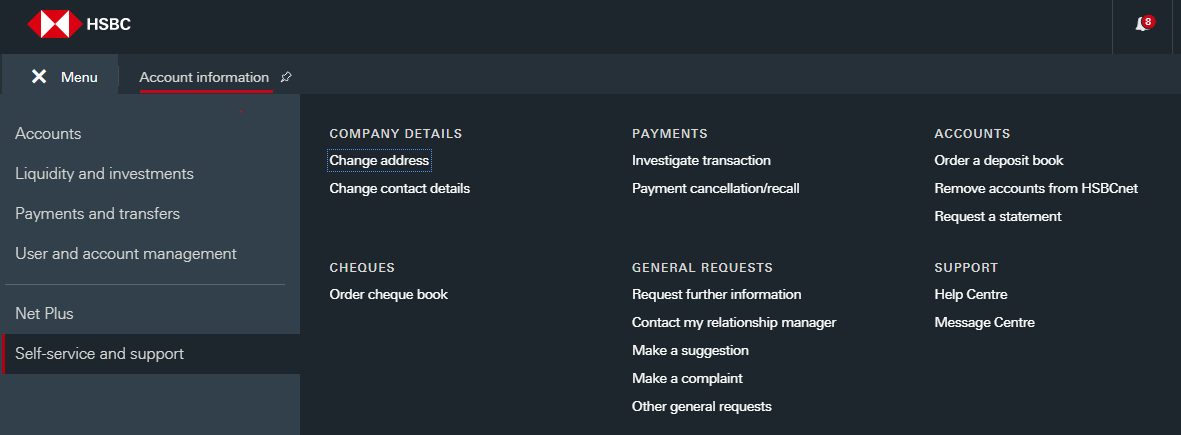The height and width of the screenshot is (435, 1181).
Task: Click the Order cheque book link
Action: (x=389, y=294)
